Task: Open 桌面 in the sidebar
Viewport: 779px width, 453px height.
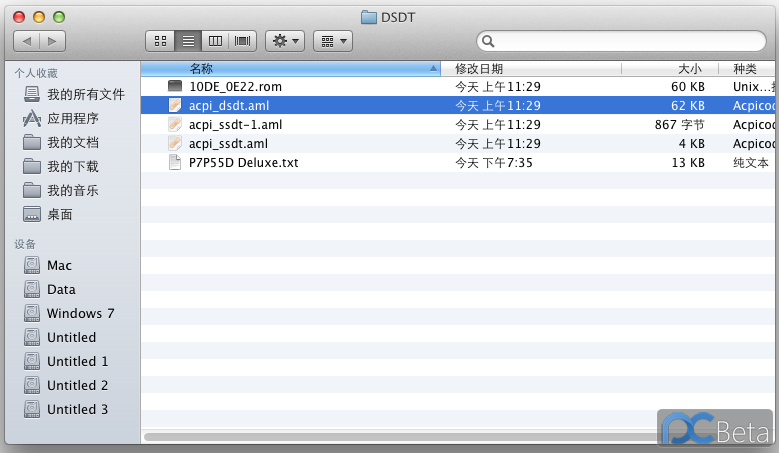Action: [60, 214]
